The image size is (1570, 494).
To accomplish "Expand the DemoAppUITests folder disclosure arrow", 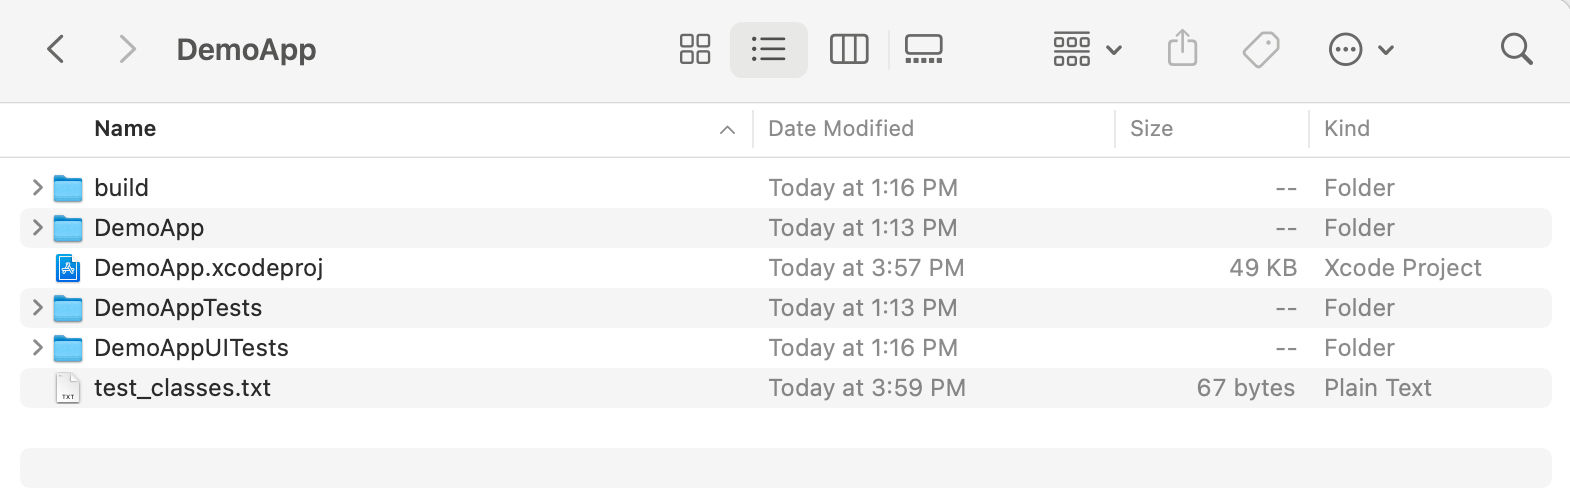I will point(37,348).
